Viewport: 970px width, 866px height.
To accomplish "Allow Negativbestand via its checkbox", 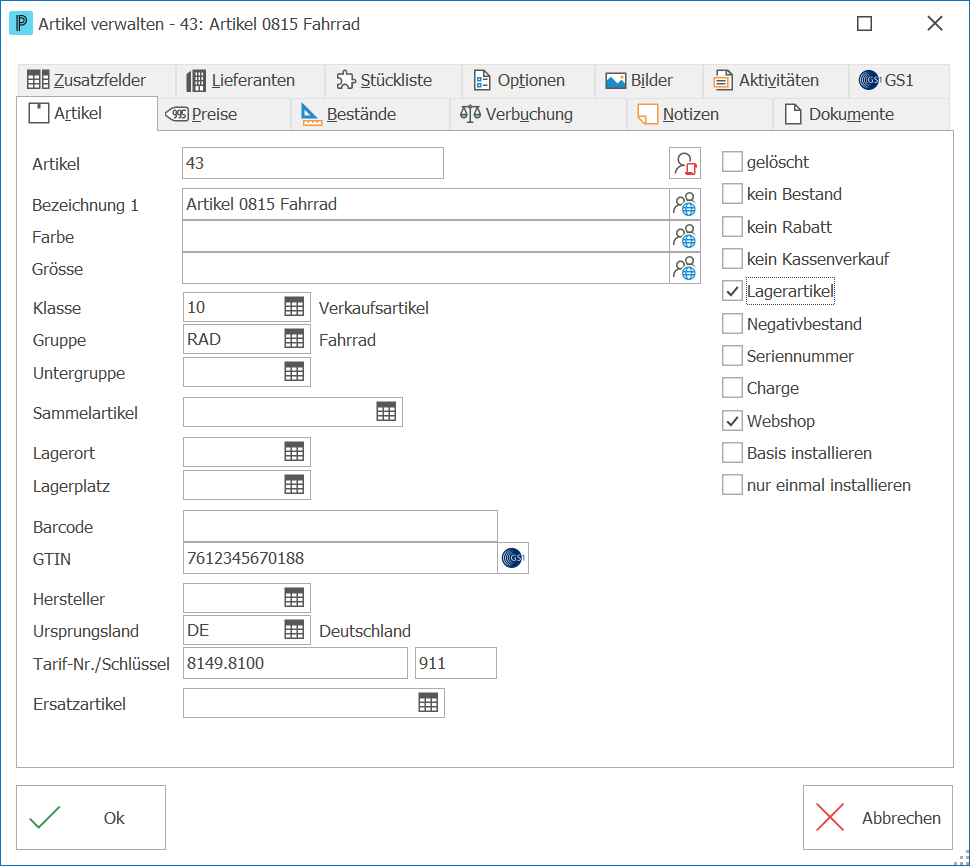I will point(732,324).
